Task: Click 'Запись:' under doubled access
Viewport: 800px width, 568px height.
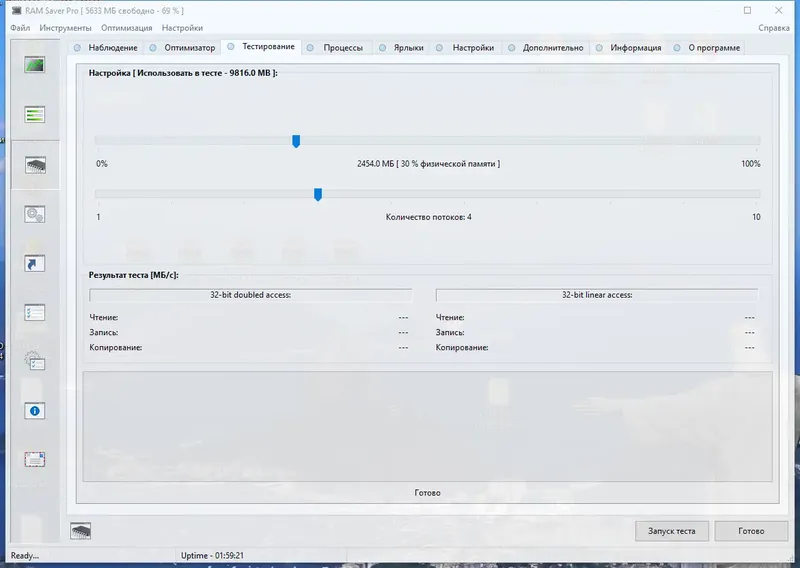Action: [104, 332]
